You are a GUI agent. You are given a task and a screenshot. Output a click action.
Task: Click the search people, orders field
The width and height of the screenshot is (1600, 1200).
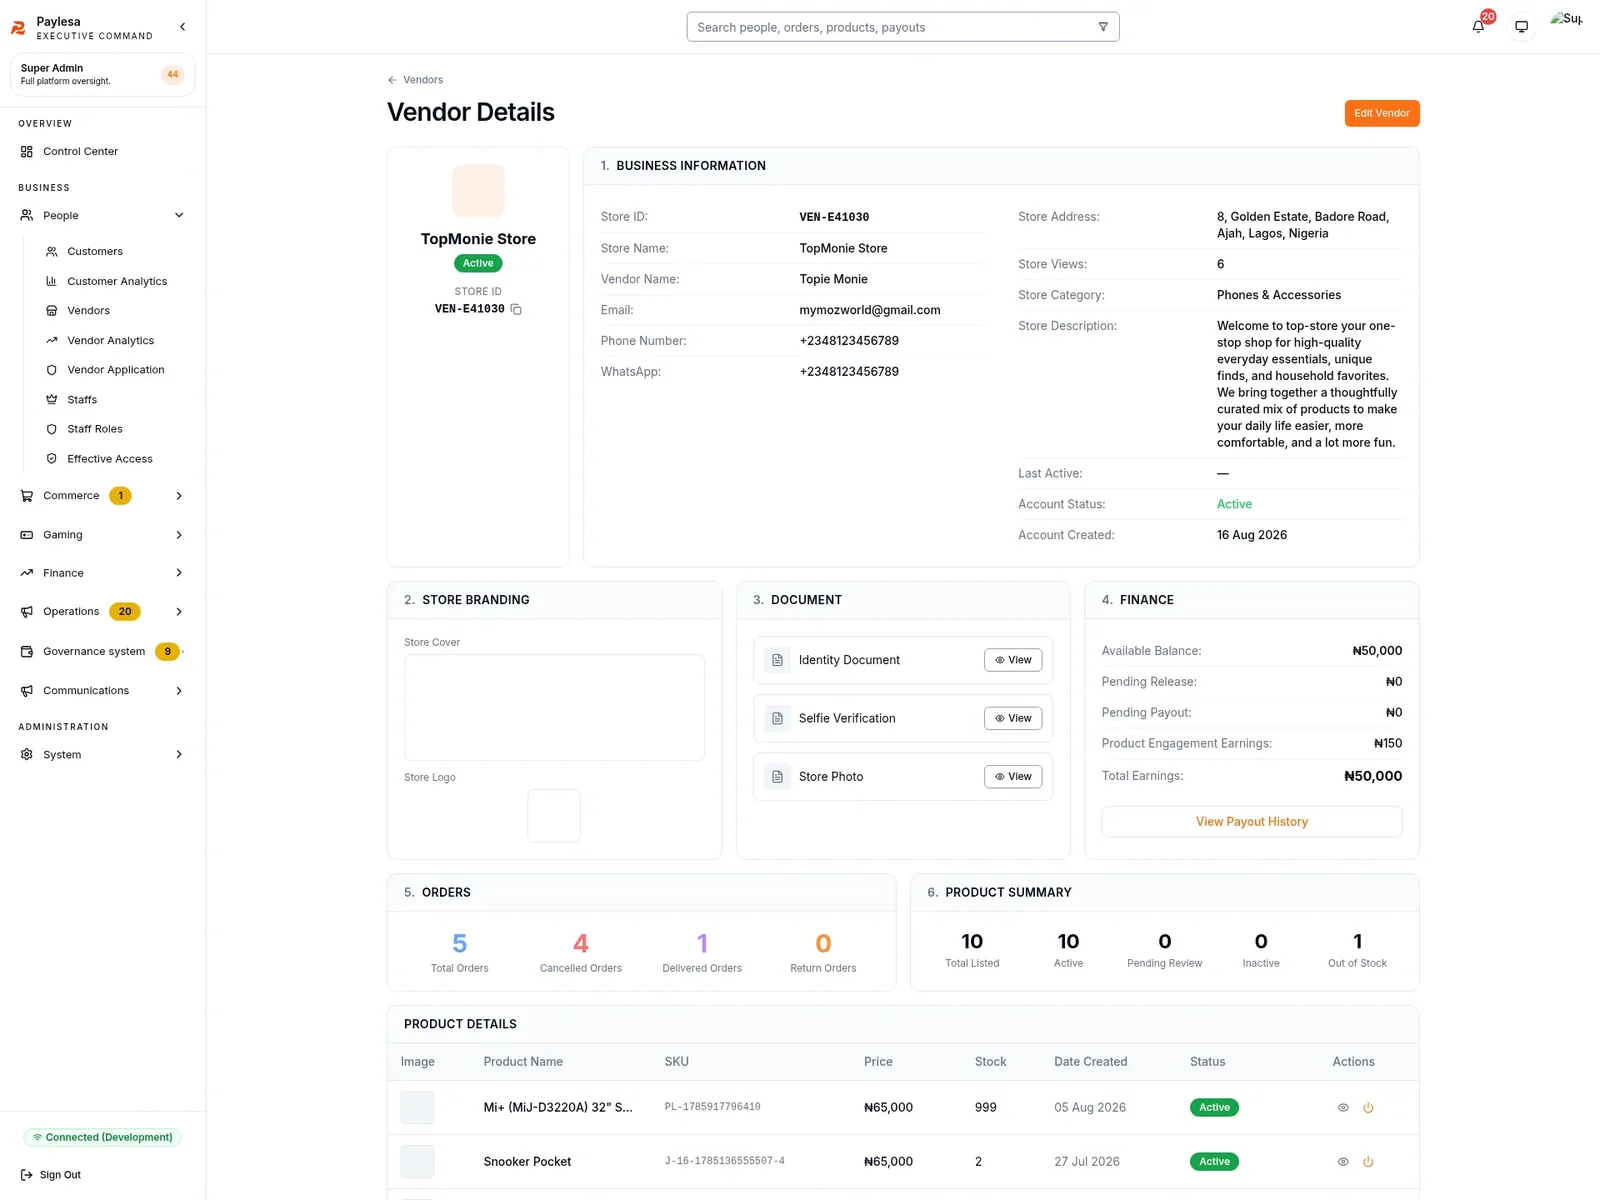click(x=903, y=27)
